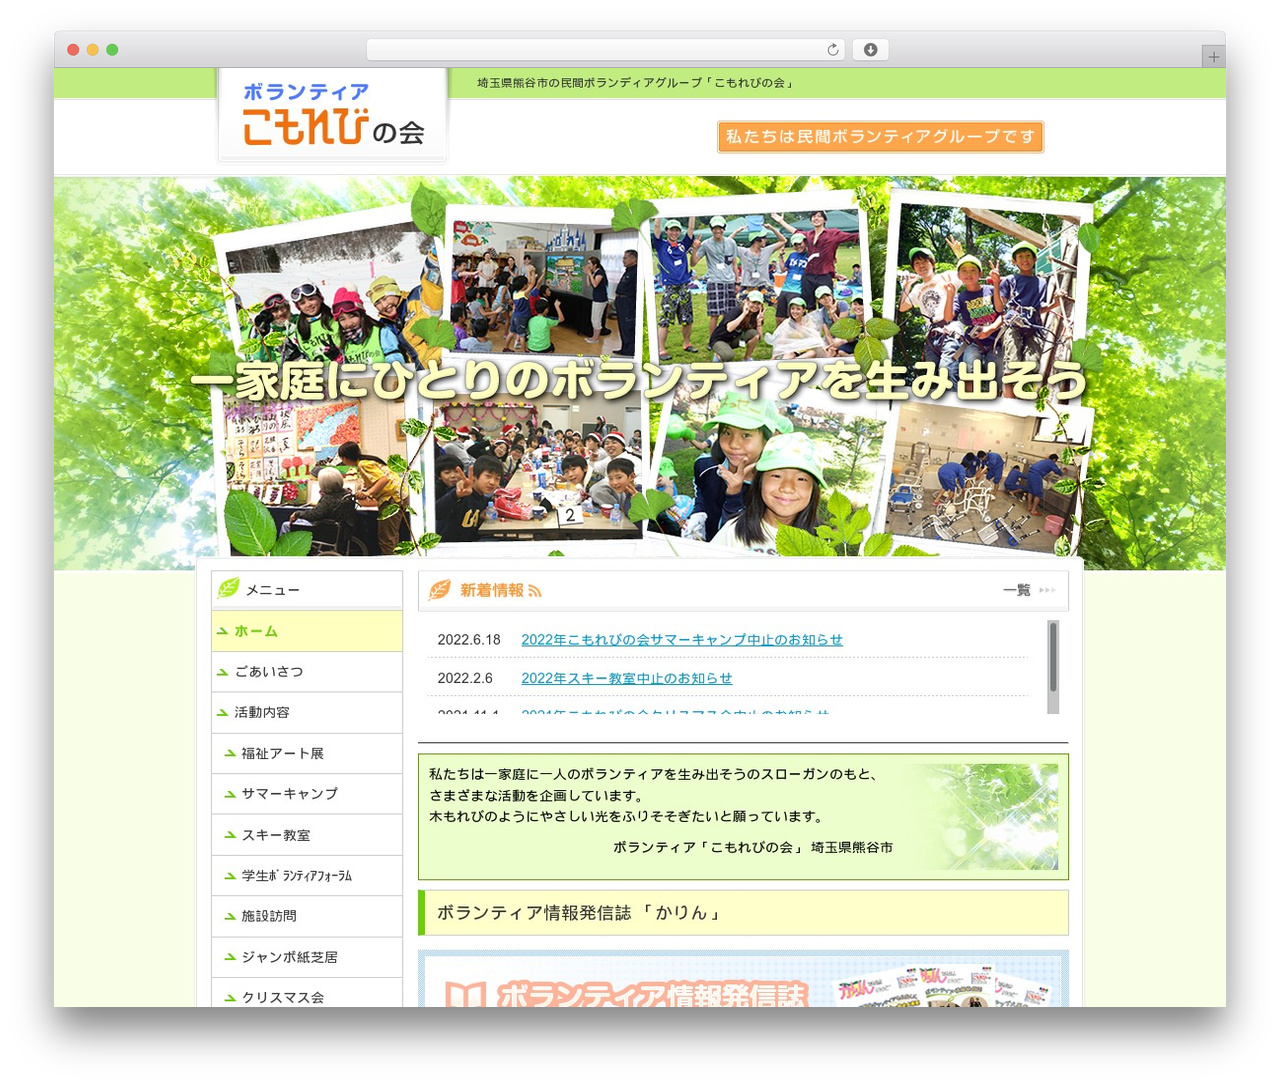Viewport: 1280px width, 1084px height.
Task: Select ホーム in the side menu
Action: pos(307,632)
